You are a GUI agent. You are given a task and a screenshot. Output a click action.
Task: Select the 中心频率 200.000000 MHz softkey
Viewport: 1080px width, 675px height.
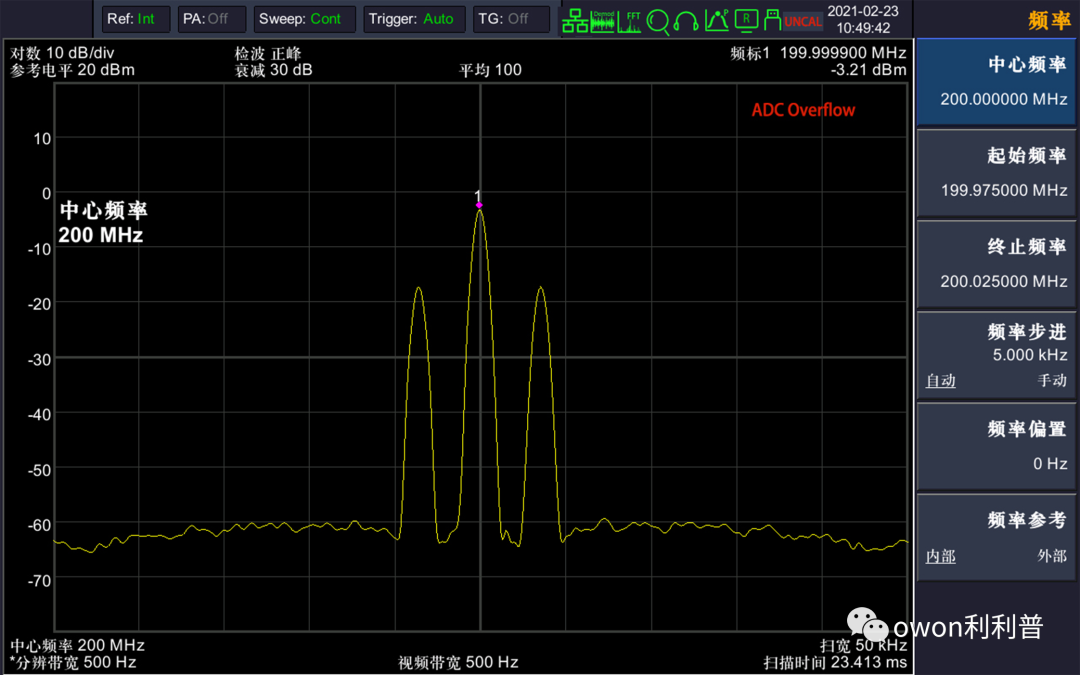pos(996,82)
